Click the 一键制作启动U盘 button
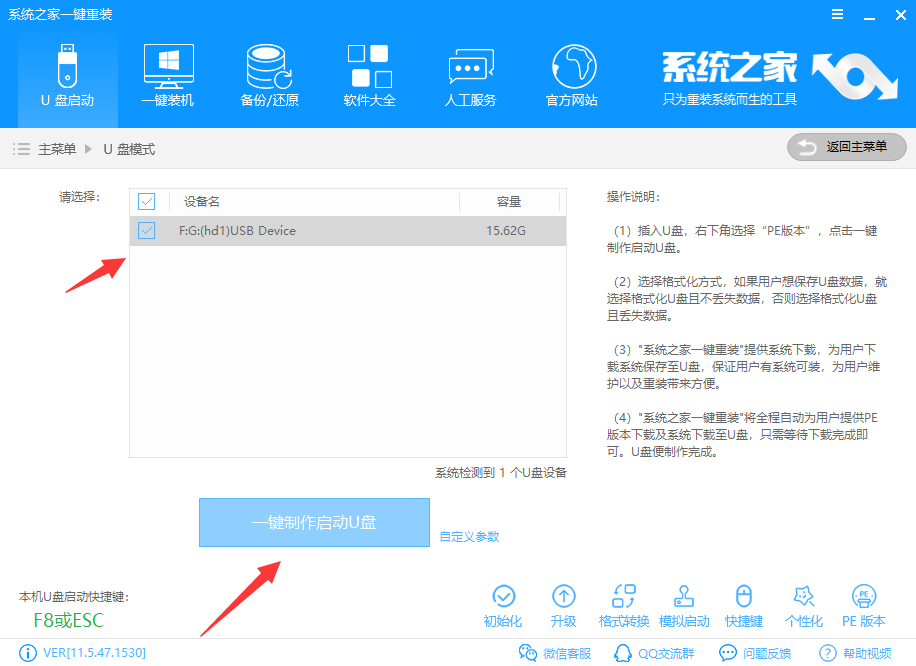 point(314,523)
